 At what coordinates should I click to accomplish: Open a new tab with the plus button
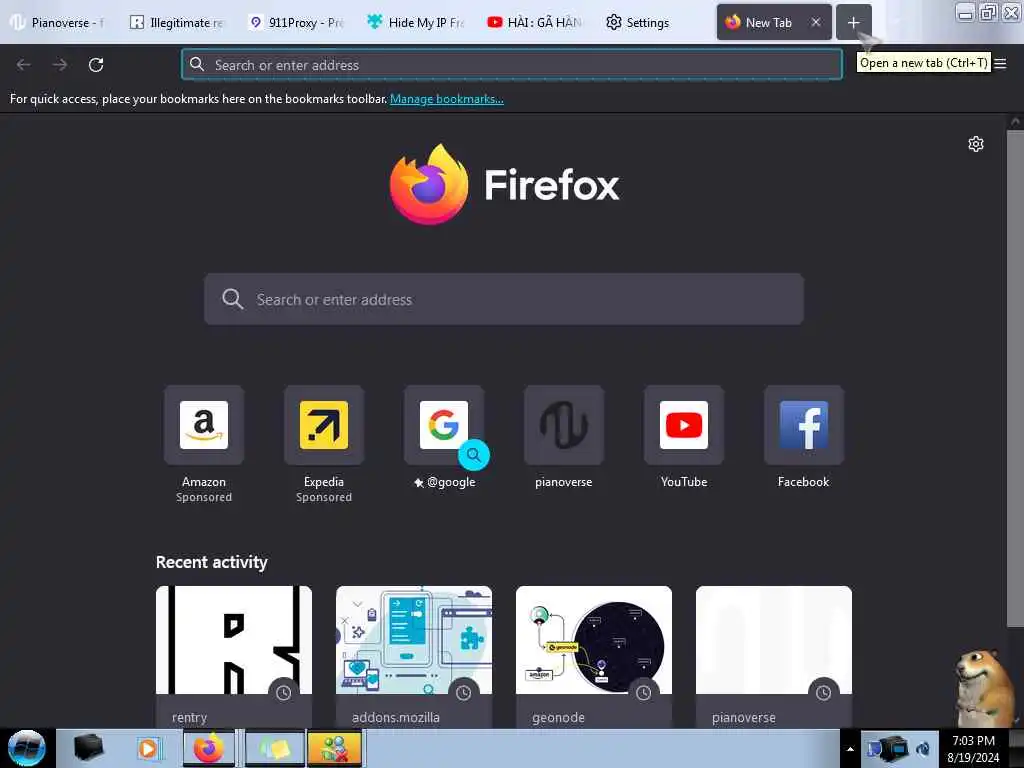point(854,23)
